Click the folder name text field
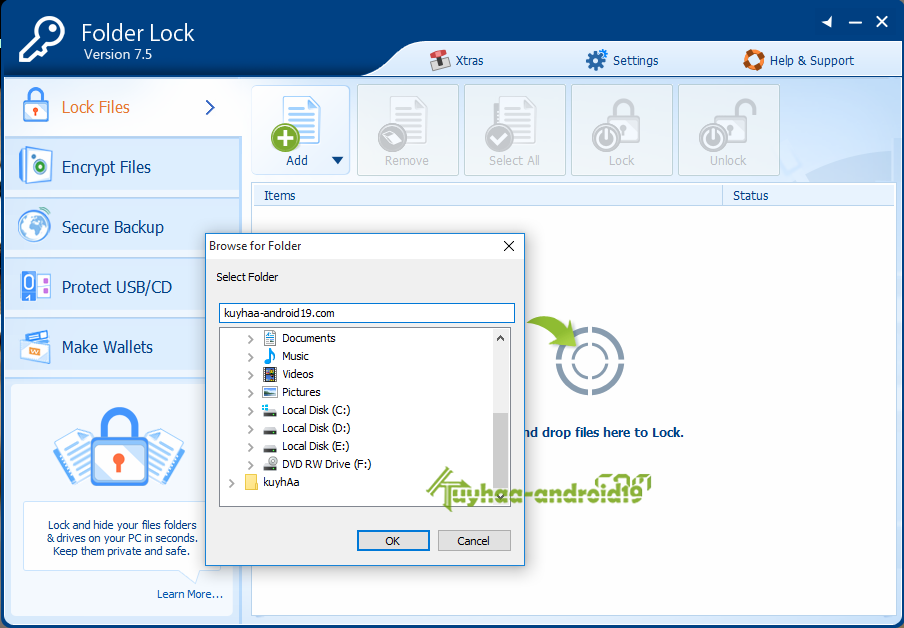 click(x=367, y=313)
